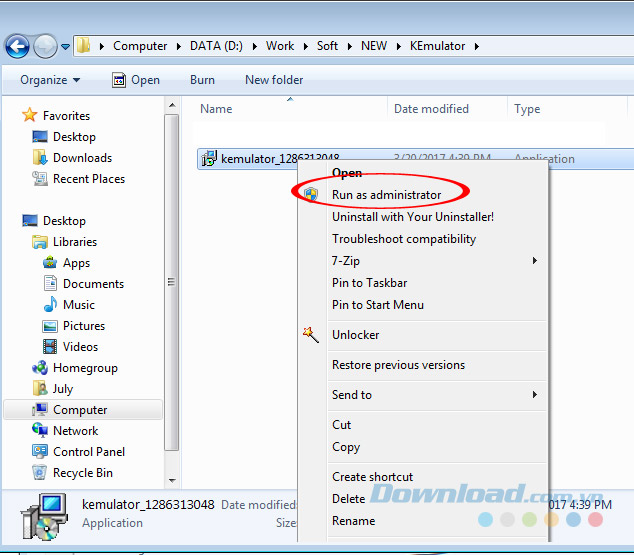Choose Delete in the context menu
Viewport: 634px width, 555px height.
(x=348, y=499)
